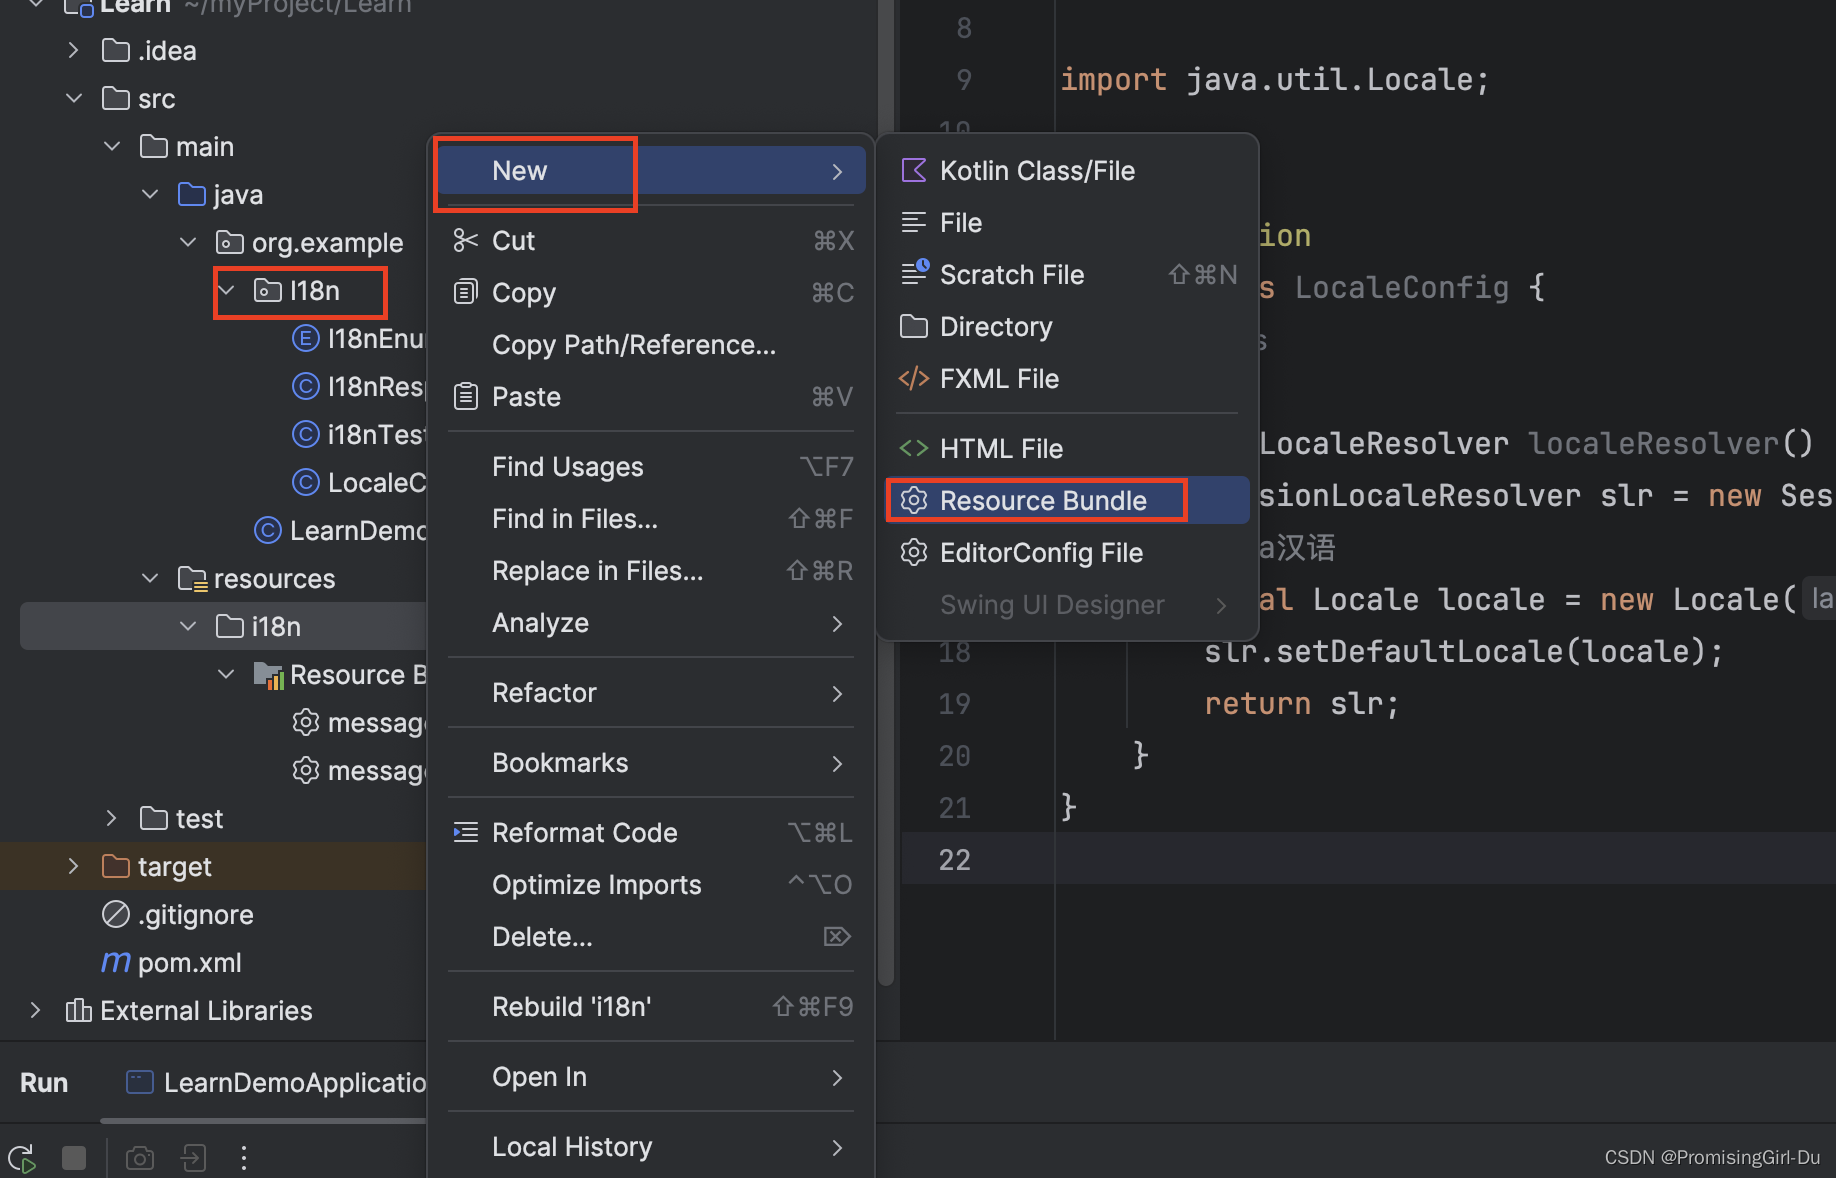This screenshot has width=1836, height=1178.
Task: Collapse the org.example package
Action: click(188, 242)
